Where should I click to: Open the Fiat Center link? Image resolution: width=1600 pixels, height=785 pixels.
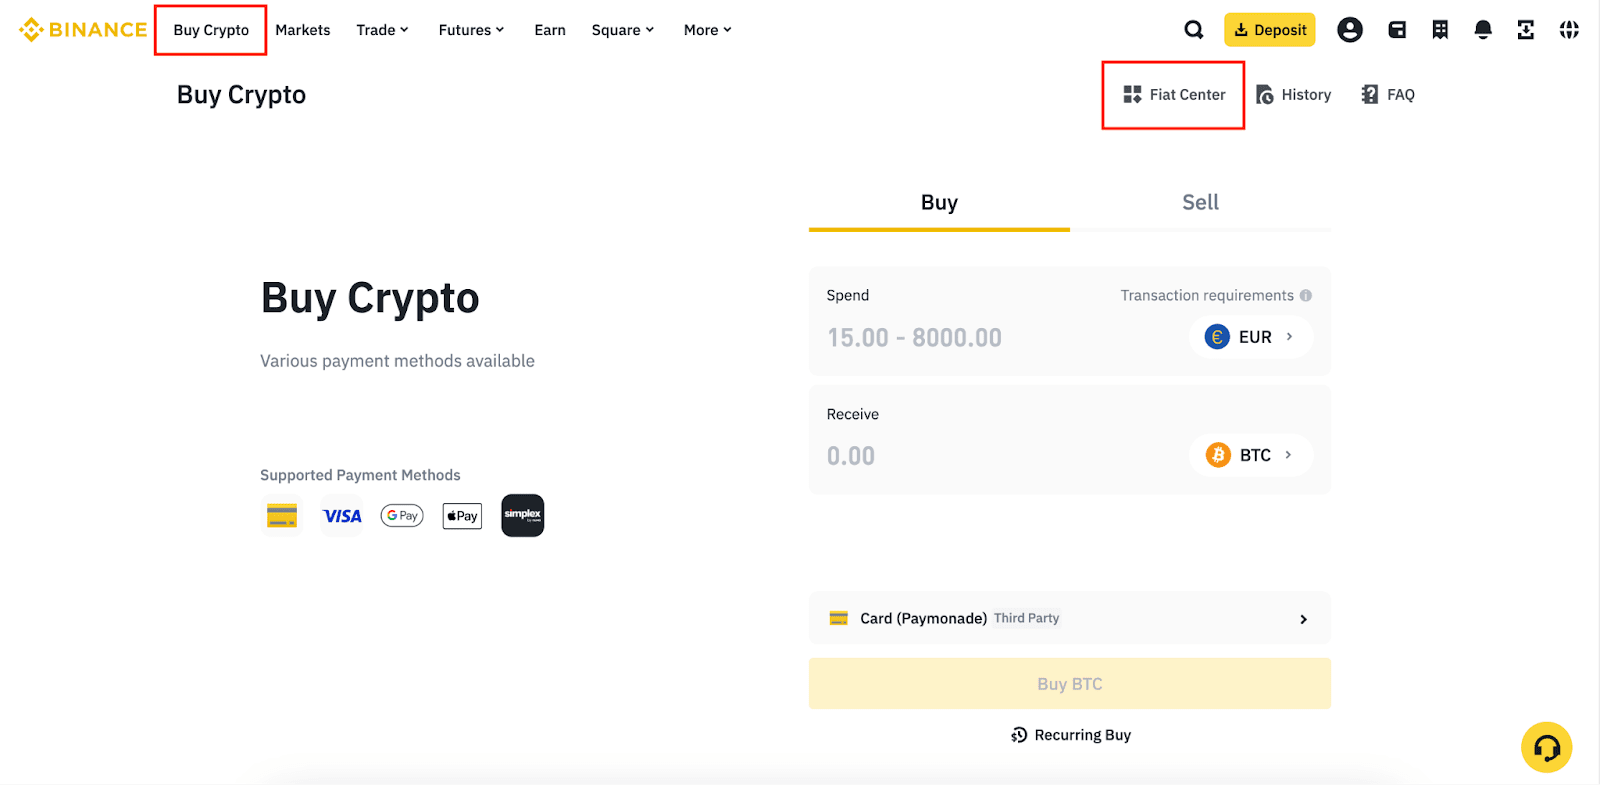pyautogui.click(x=1174, y=95)
